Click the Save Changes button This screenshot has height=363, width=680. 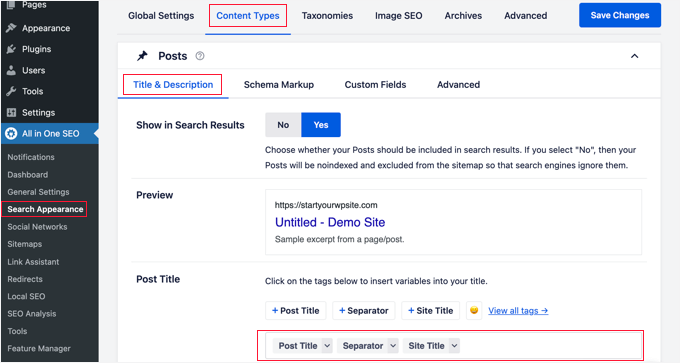click(x=620, y=15)
